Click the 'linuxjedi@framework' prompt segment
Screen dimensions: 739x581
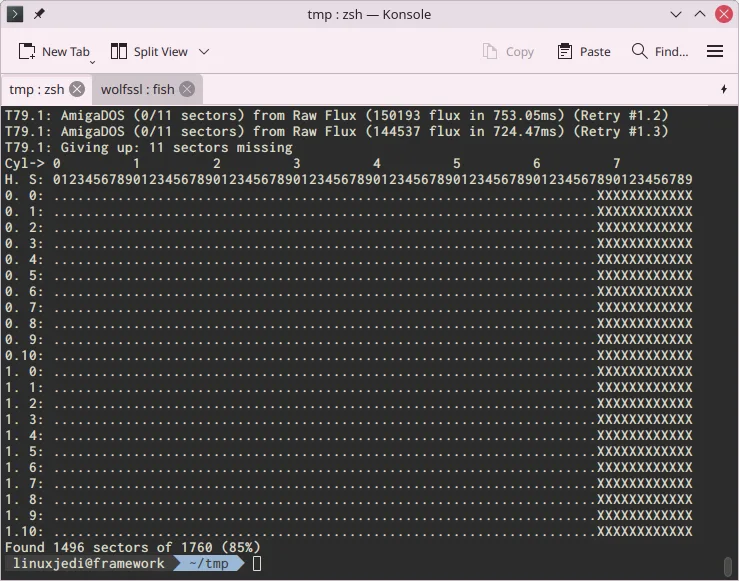click(89, 563)
